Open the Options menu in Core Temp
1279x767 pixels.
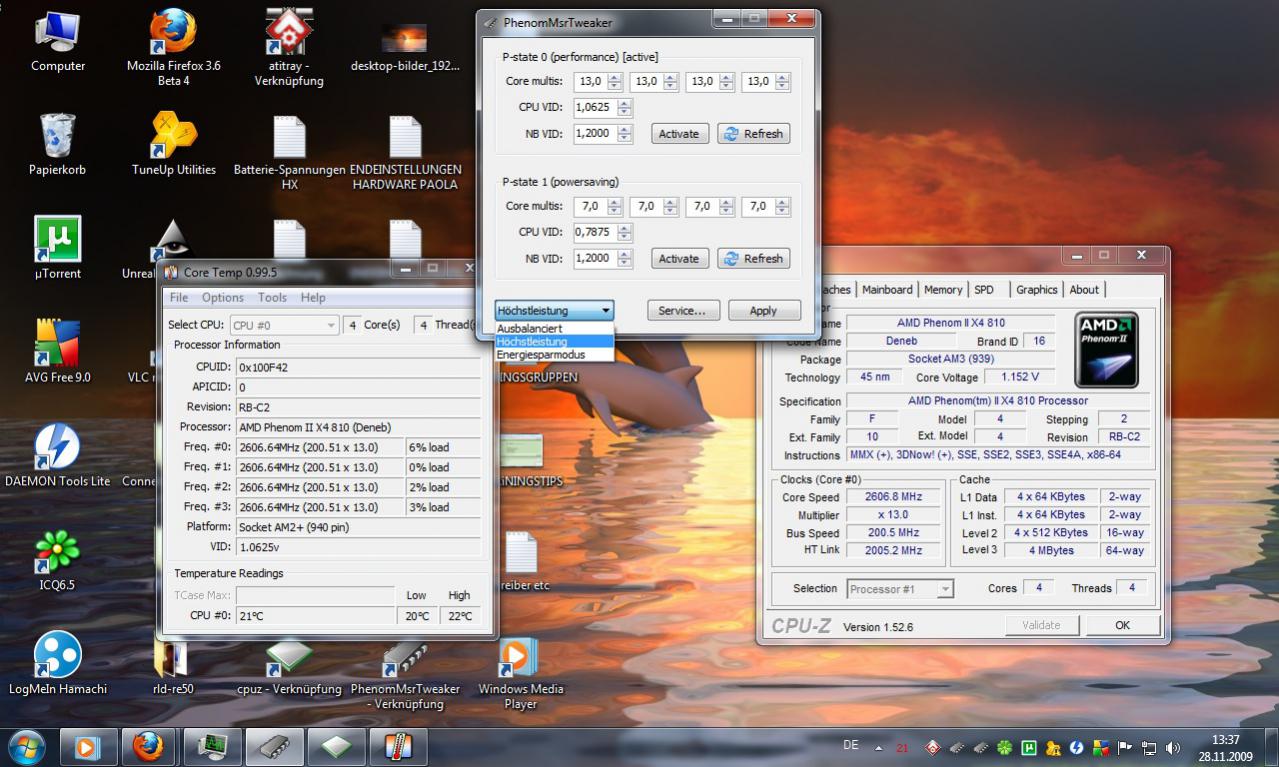[222, 297]
